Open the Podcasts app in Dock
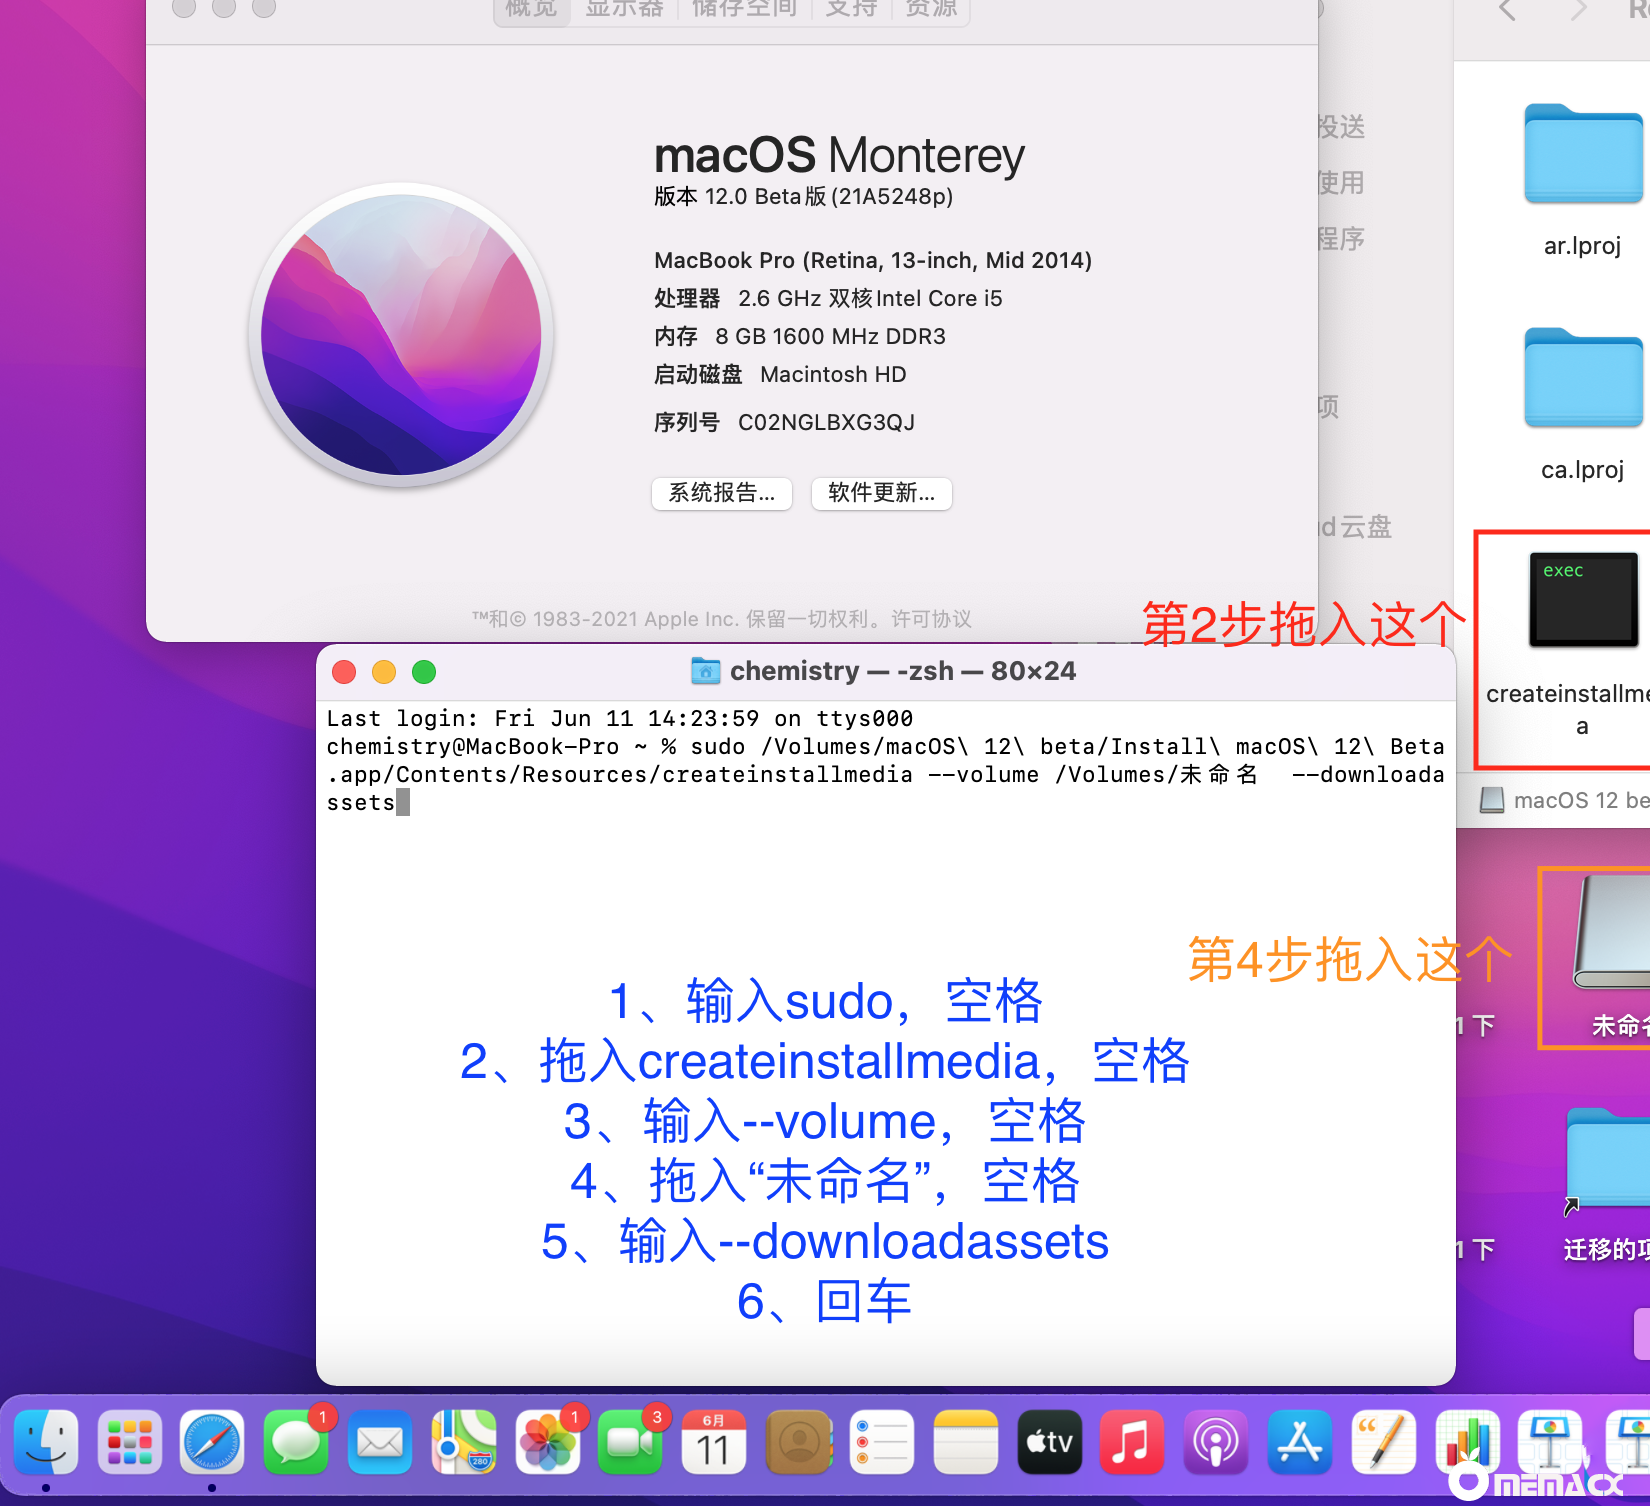1650x1506 pixels. (1215, 1442)
